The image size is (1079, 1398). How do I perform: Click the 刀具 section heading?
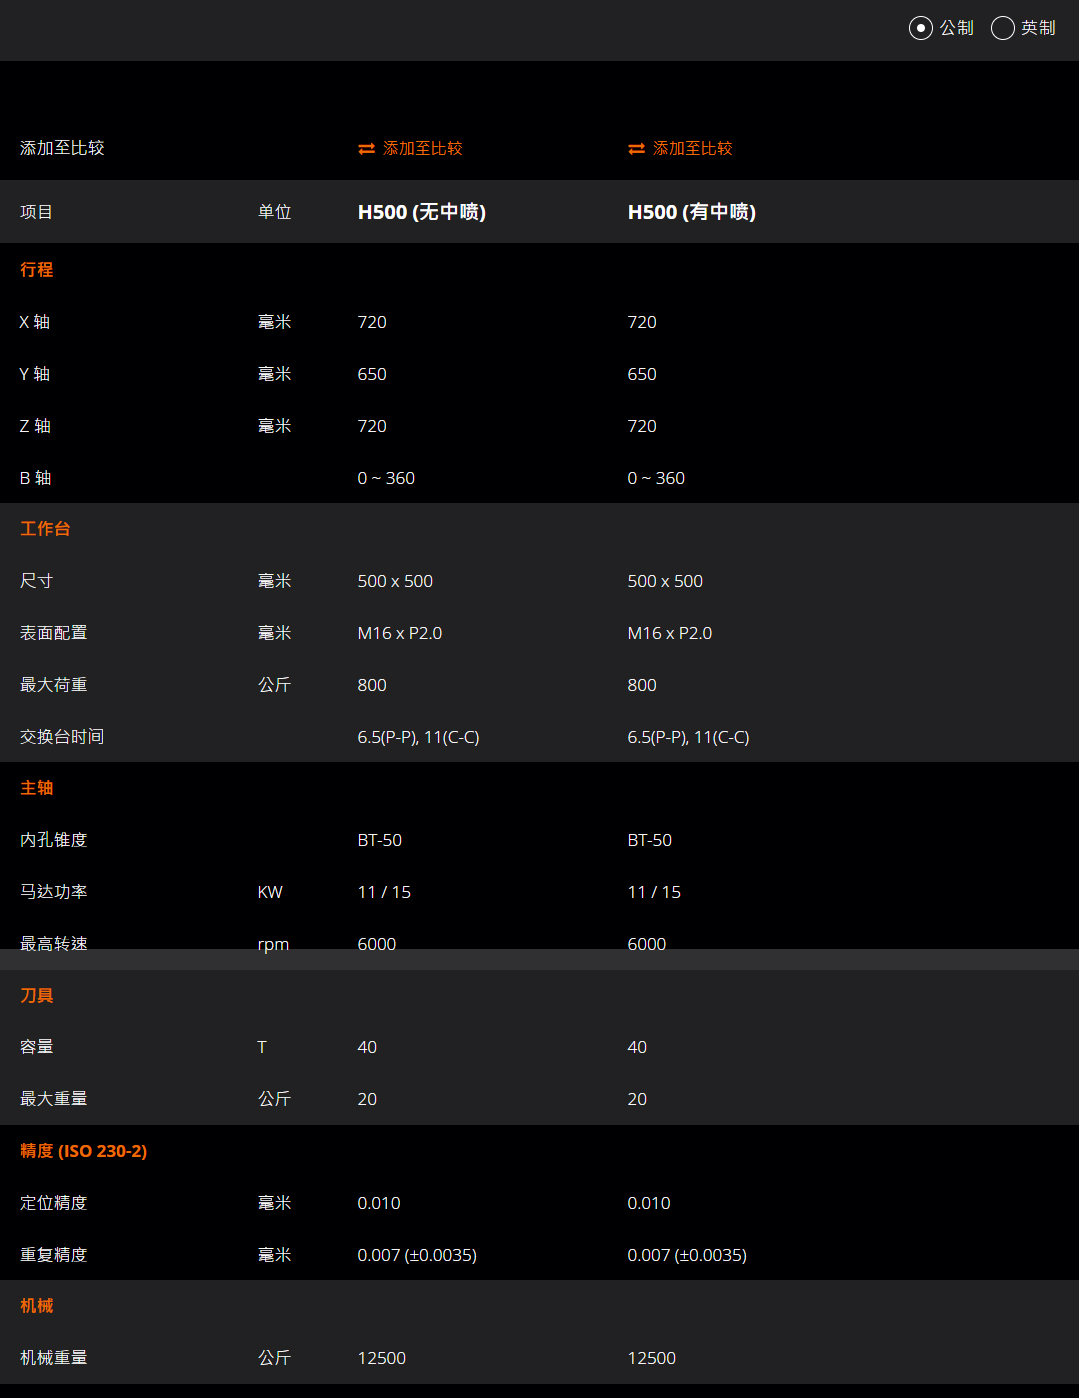tap(37, 996)
